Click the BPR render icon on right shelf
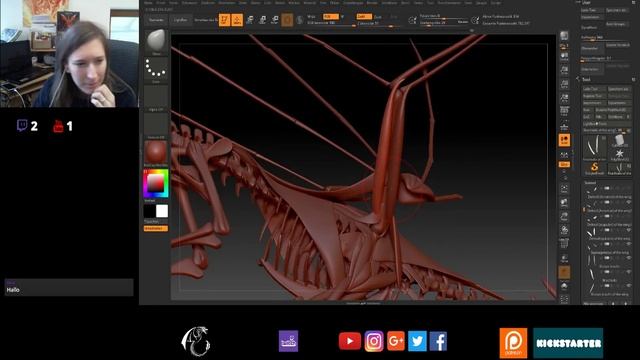Viewport: 640px width, 360px height. point(564,36)
